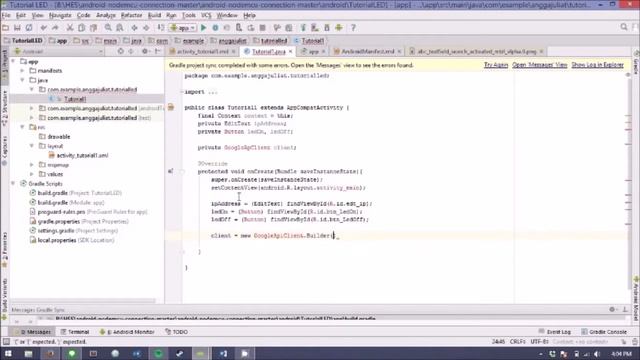The height and width of the screenshot is (360, 640).
Task: Open Find with magnifier toolbar icon
Action: click(108, 28)
